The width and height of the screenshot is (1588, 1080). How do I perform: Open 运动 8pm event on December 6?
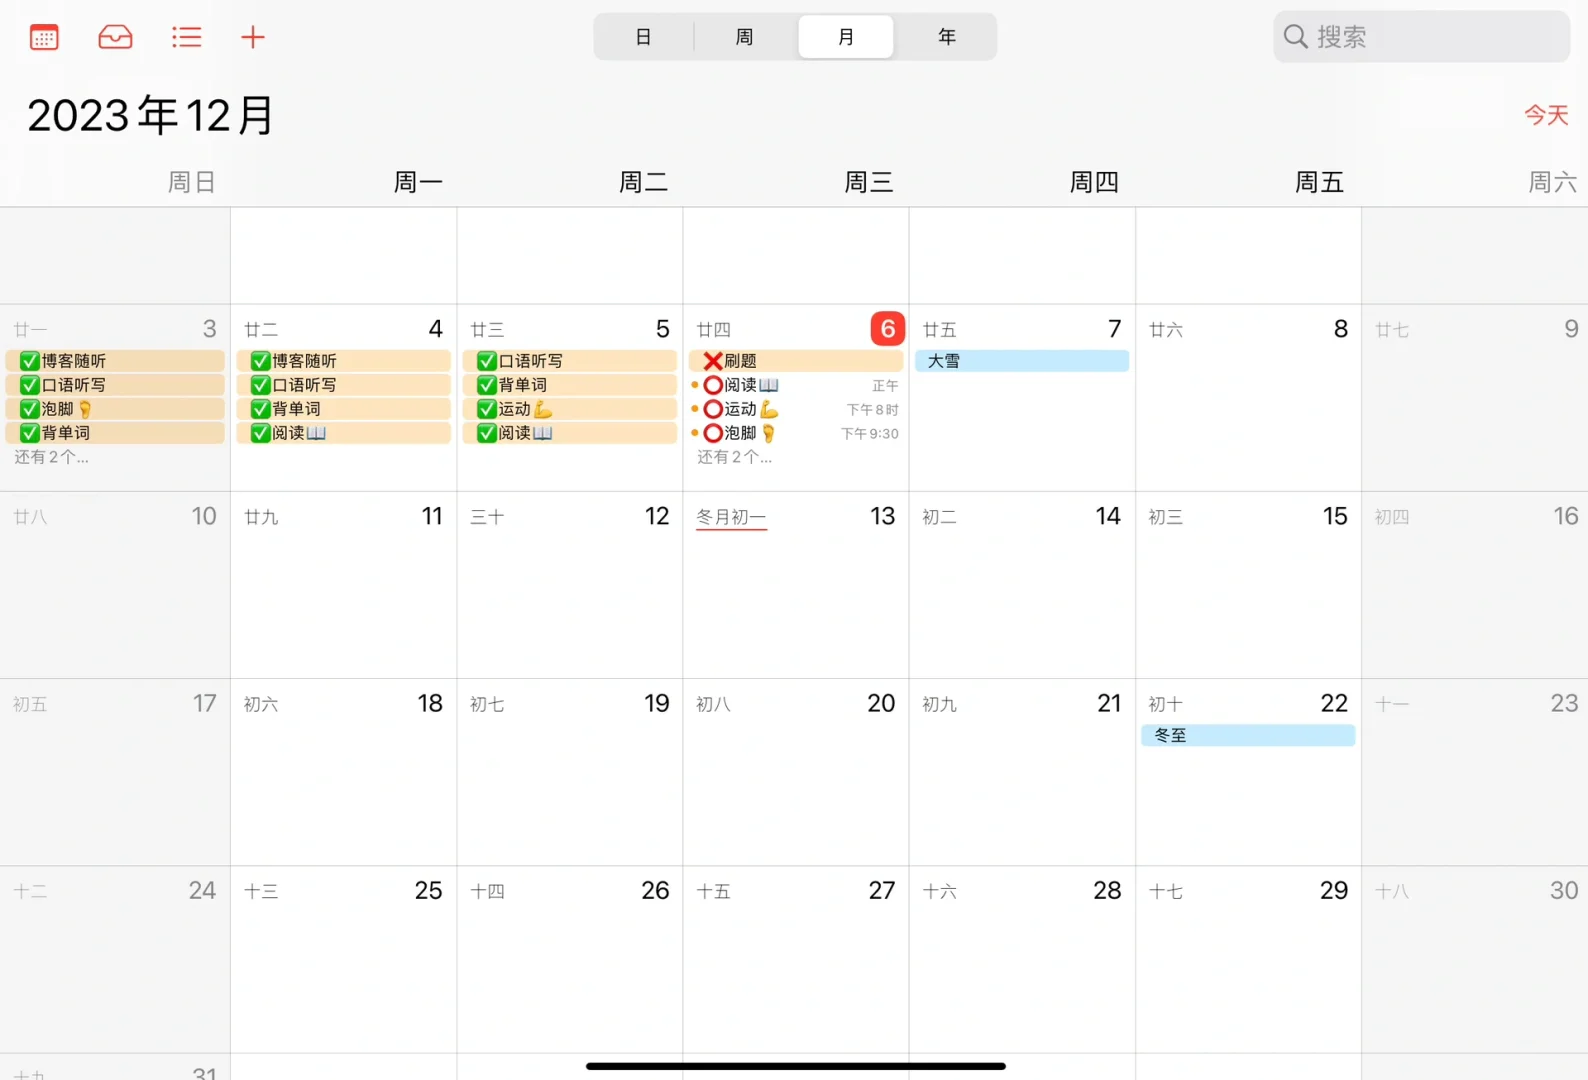796,409
